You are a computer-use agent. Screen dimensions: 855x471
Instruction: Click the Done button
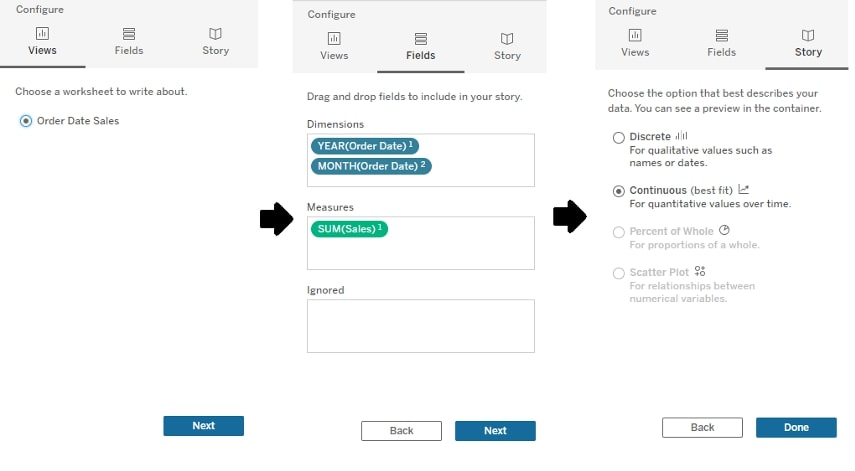click(x=796, y=427)
